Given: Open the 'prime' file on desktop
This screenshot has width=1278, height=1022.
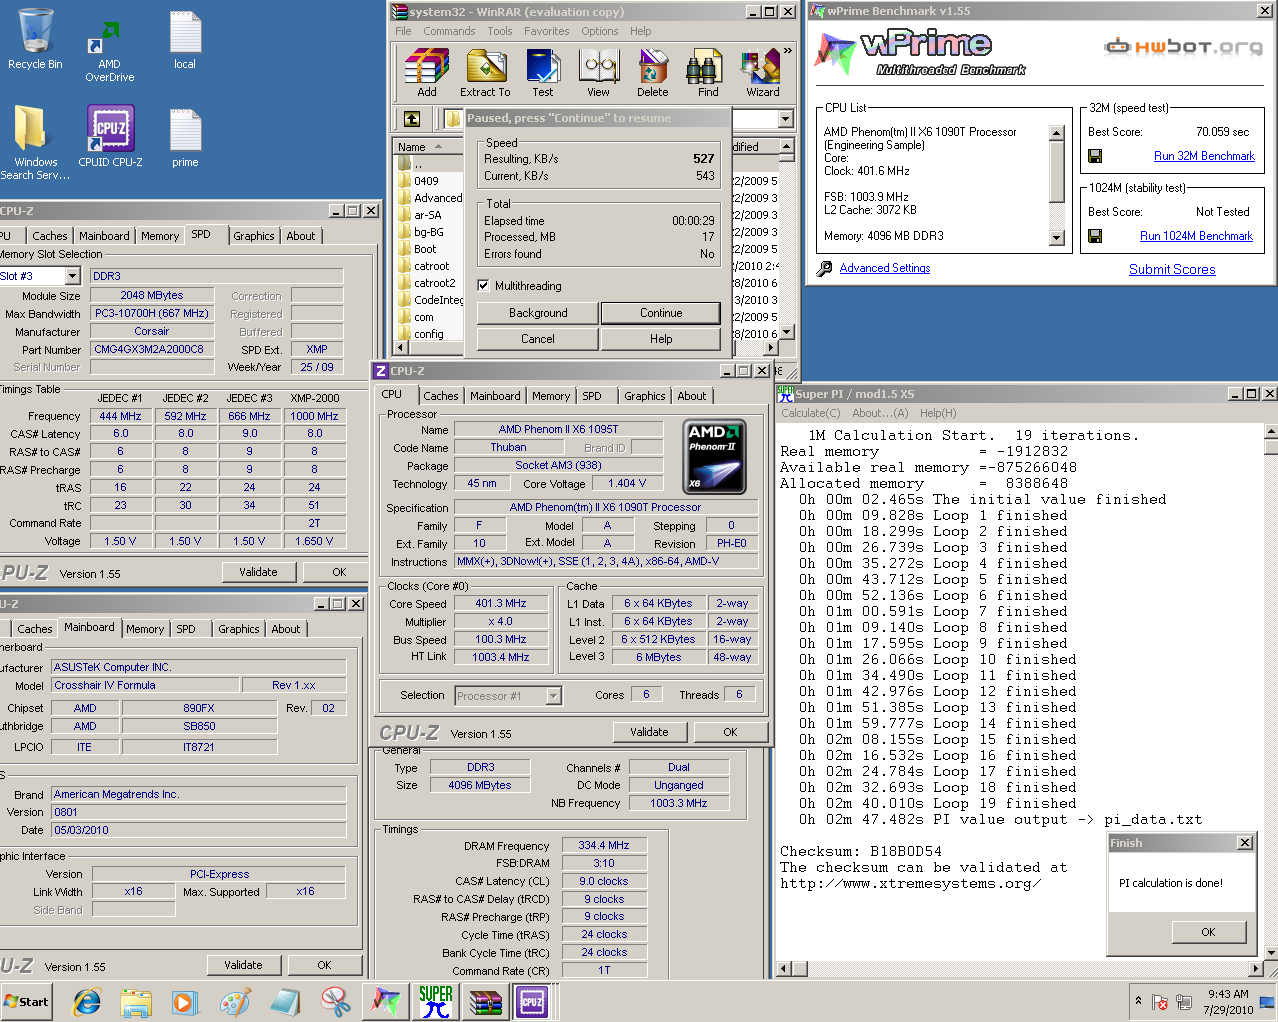Looking at the screenshot, I should coord(185,138).
